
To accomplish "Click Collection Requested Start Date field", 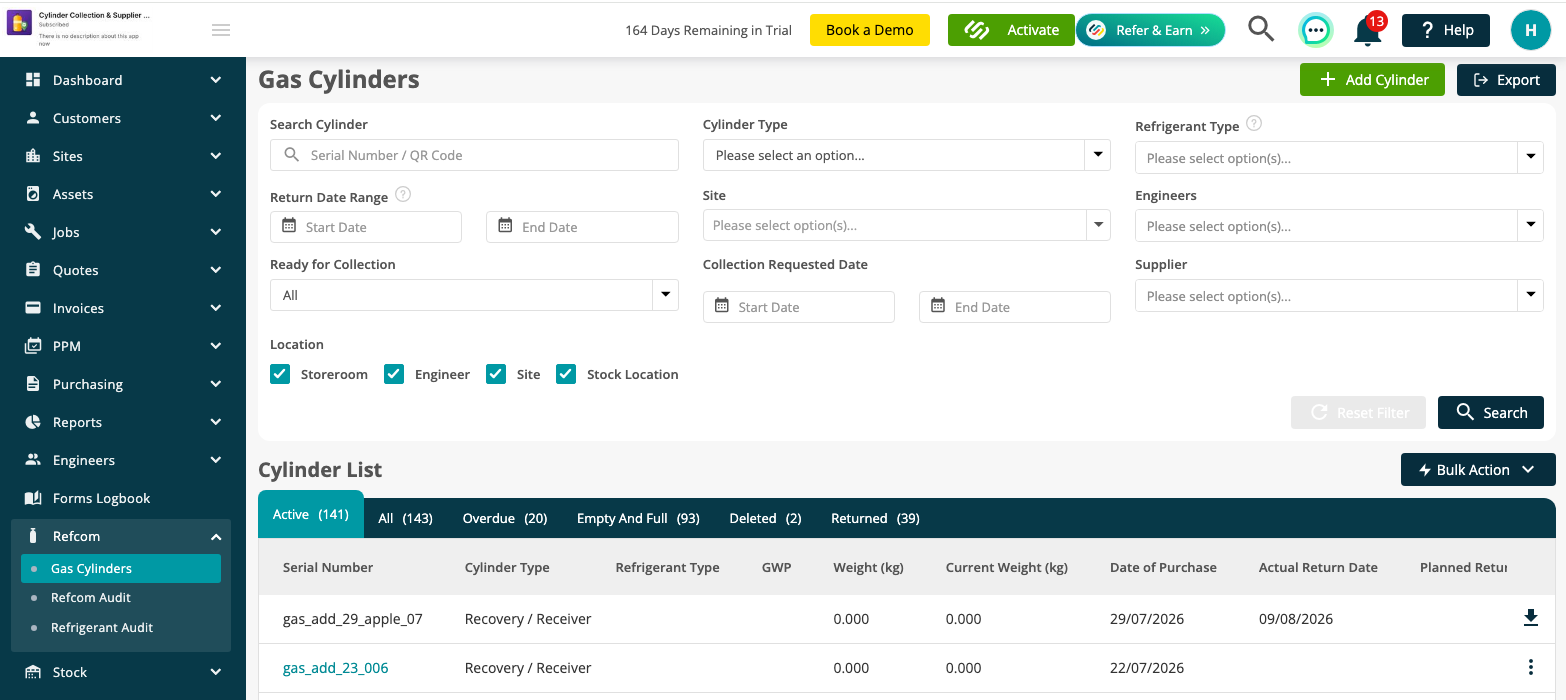I will point(799,307).
